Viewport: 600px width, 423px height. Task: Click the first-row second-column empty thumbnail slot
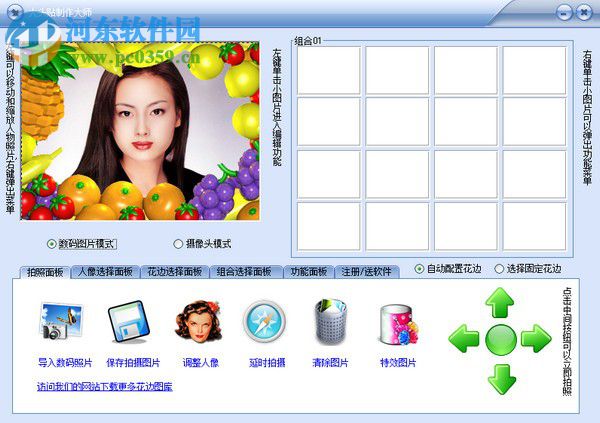tap(397, 70)
